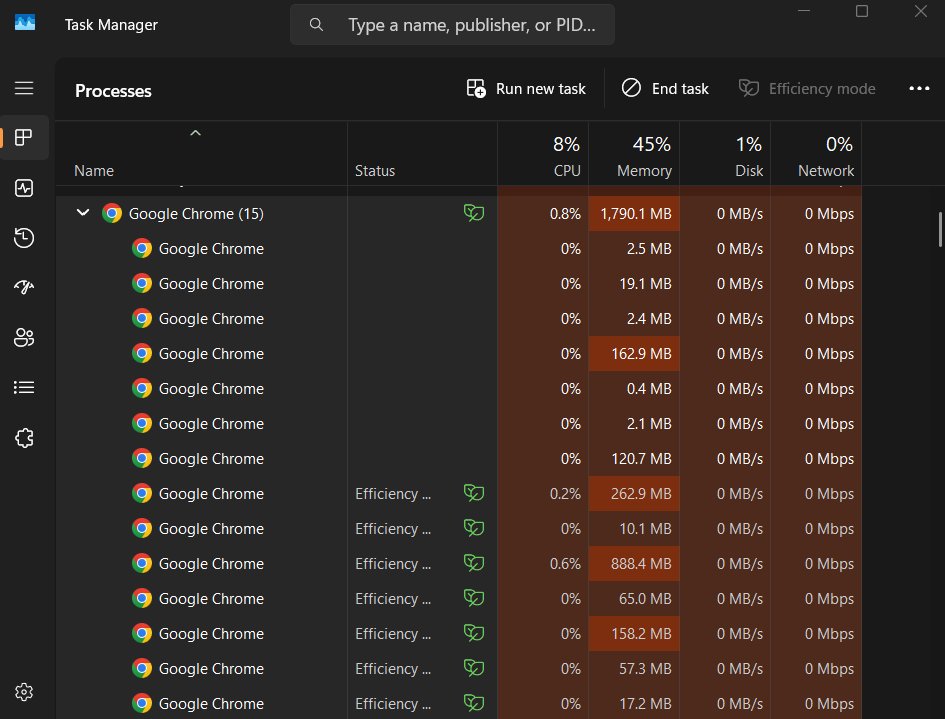Open Startup apps in sidebar
Image resolution: width=945 pixels, height=719 pixels.
pos(24,287)
